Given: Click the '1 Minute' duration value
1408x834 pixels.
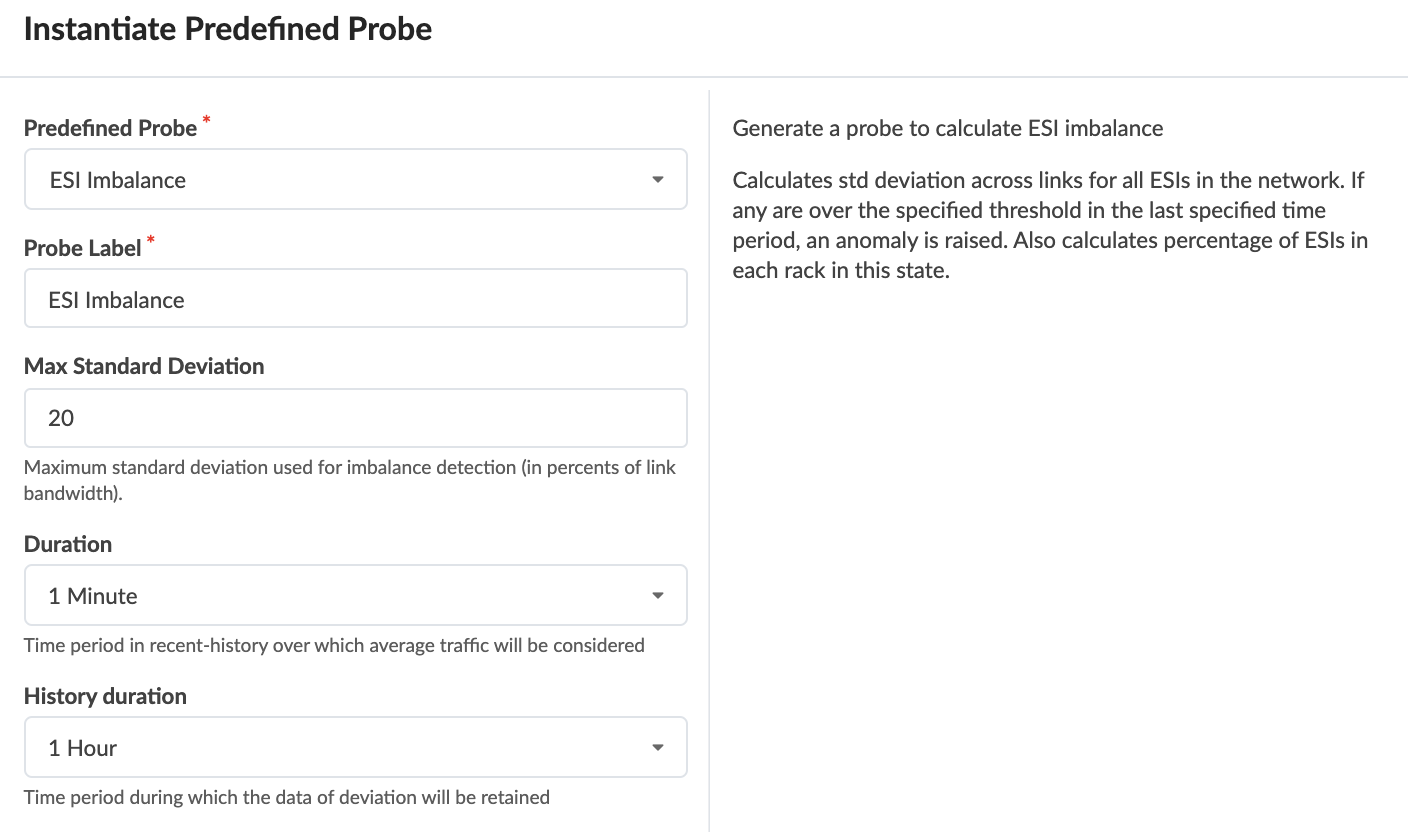Looking at the screenshot, I should (93, 596).
